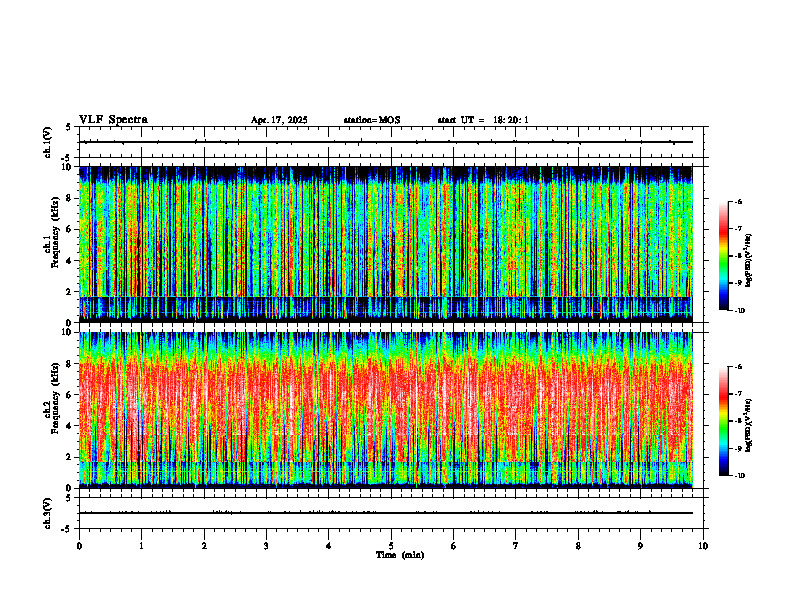The width and height of the screenshot is (792, 612).
Task: Click the ch.3 voltage waveform trace
Action: pos(386,513)
